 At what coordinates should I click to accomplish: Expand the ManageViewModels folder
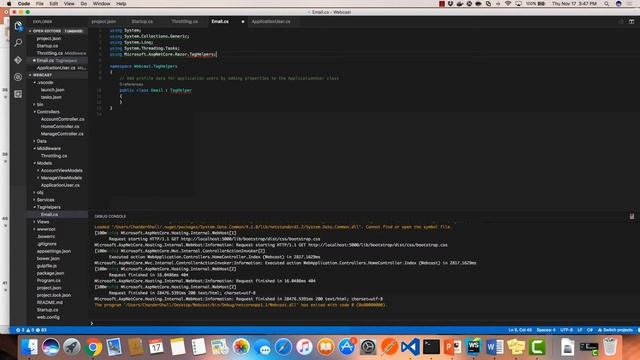point(61,178)
